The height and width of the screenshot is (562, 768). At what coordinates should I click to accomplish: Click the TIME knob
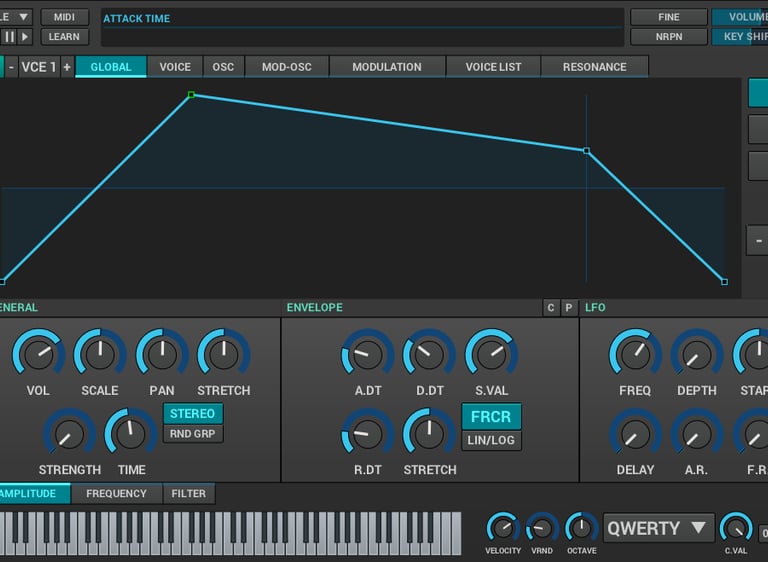point(131,434)
